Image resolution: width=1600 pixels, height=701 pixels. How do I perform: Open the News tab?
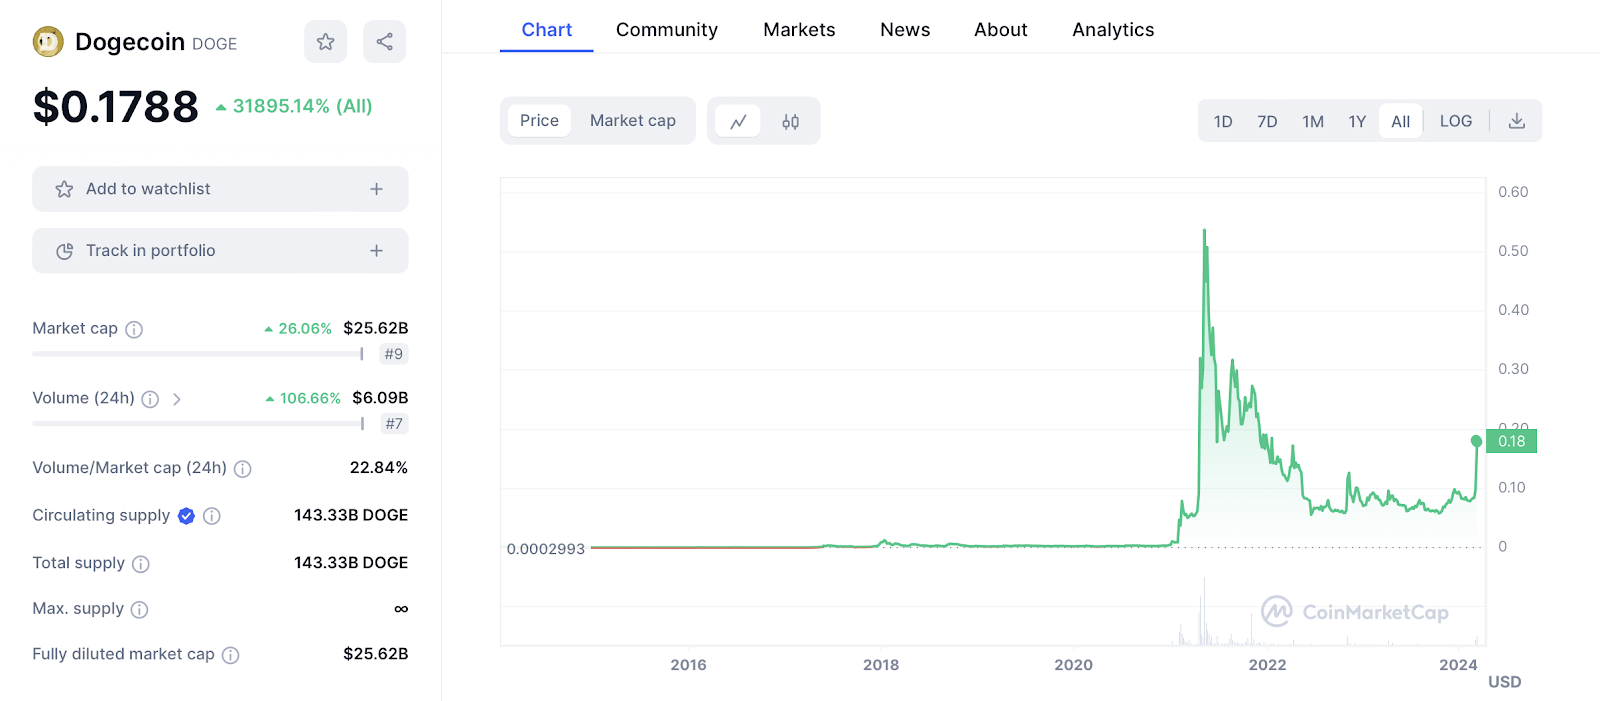click(x=905, y=30)
